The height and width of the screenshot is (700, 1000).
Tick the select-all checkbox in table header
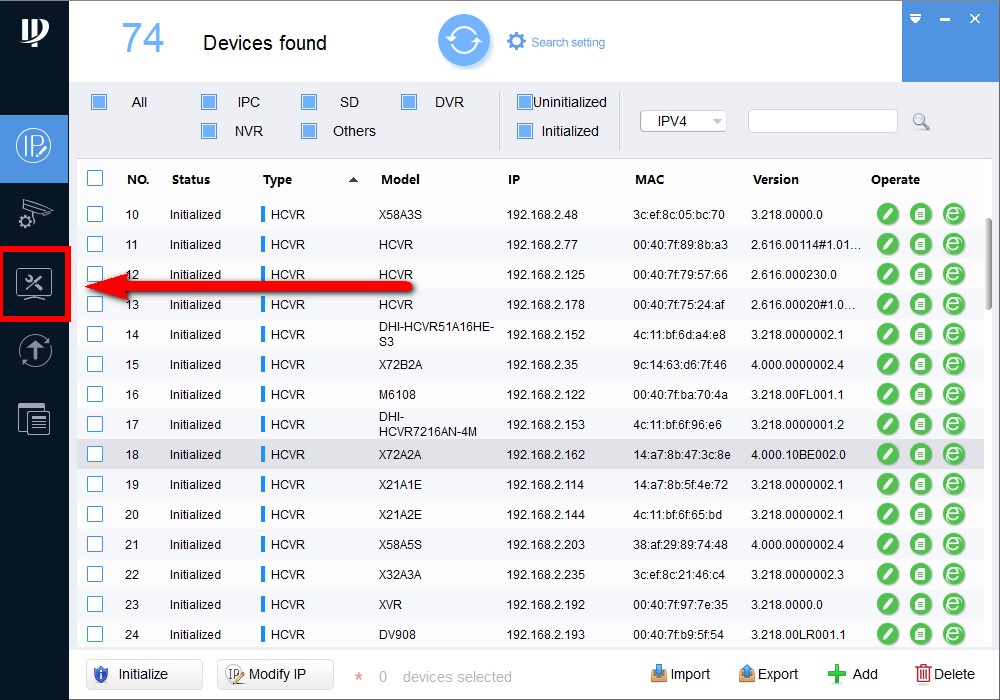point(95,179)
